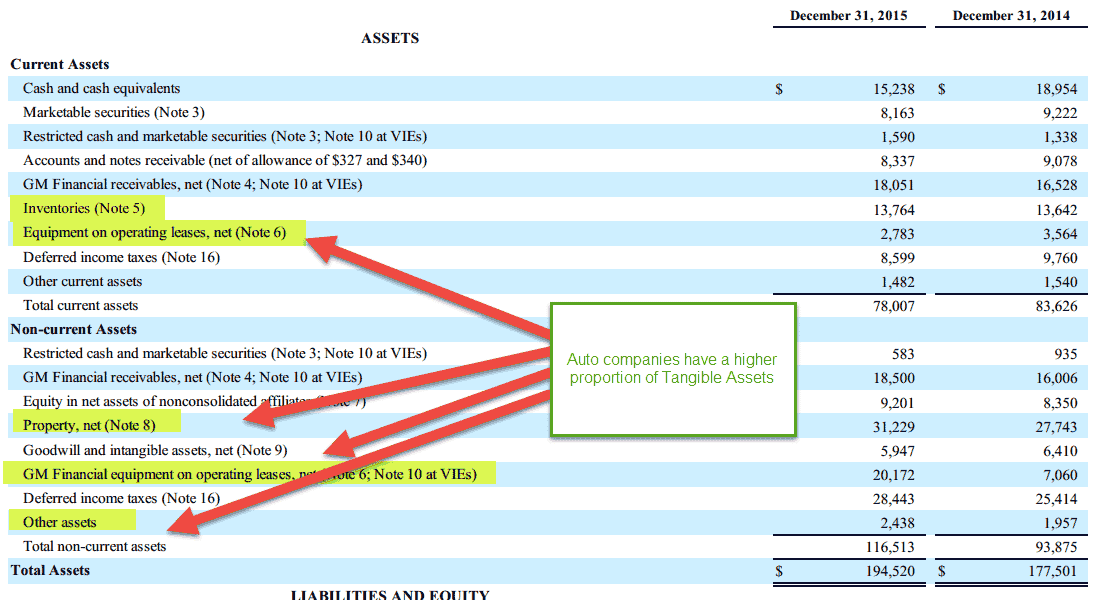Click the 'December 31, 2014' column header
Screen dimensions: 1111x600
[x=1011, y=16]
